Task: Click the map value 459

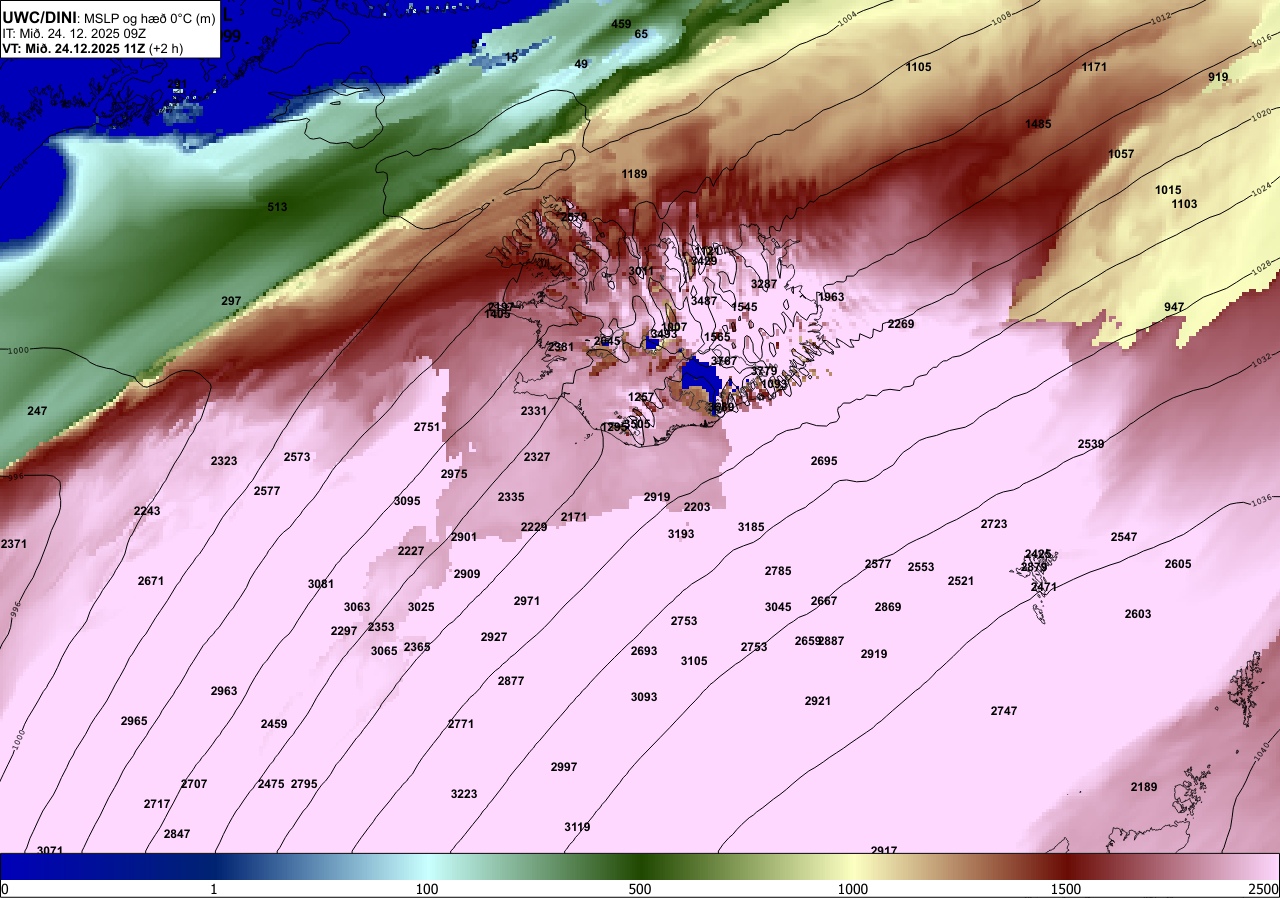Action: [x=621, y=24]
